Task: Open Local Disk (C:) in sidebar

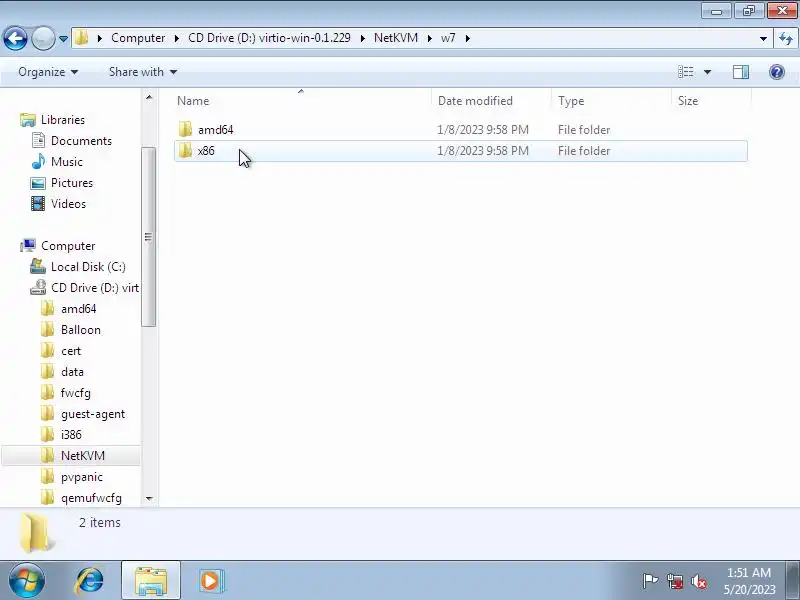Action: click(x=88, y=267)
